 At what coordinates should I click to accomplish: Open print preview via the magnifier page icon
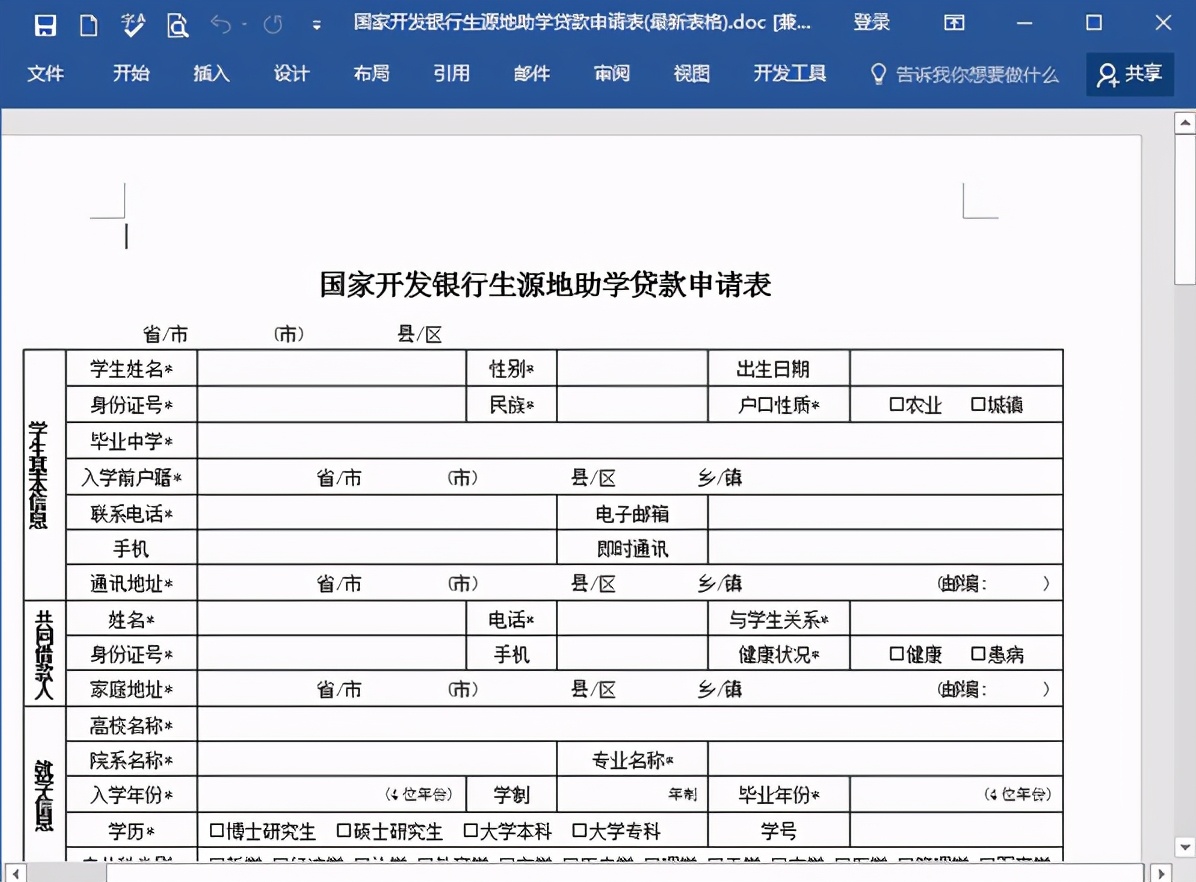click(x=177, y=25)
